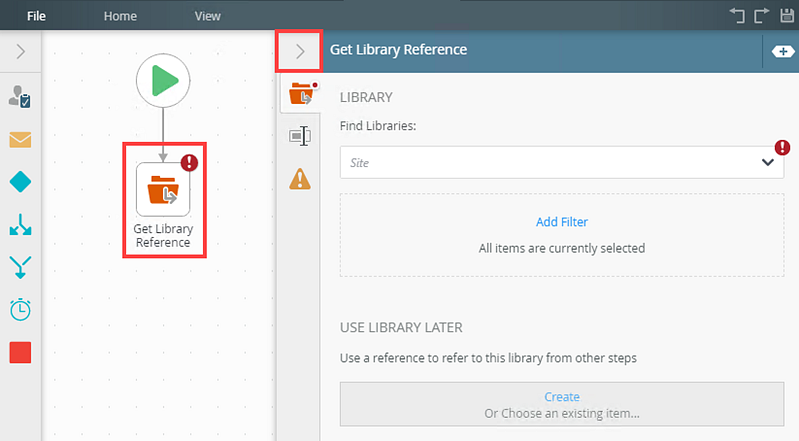
Task: Open the Properties tab with text-cursor icon
Action: [300, 136]
